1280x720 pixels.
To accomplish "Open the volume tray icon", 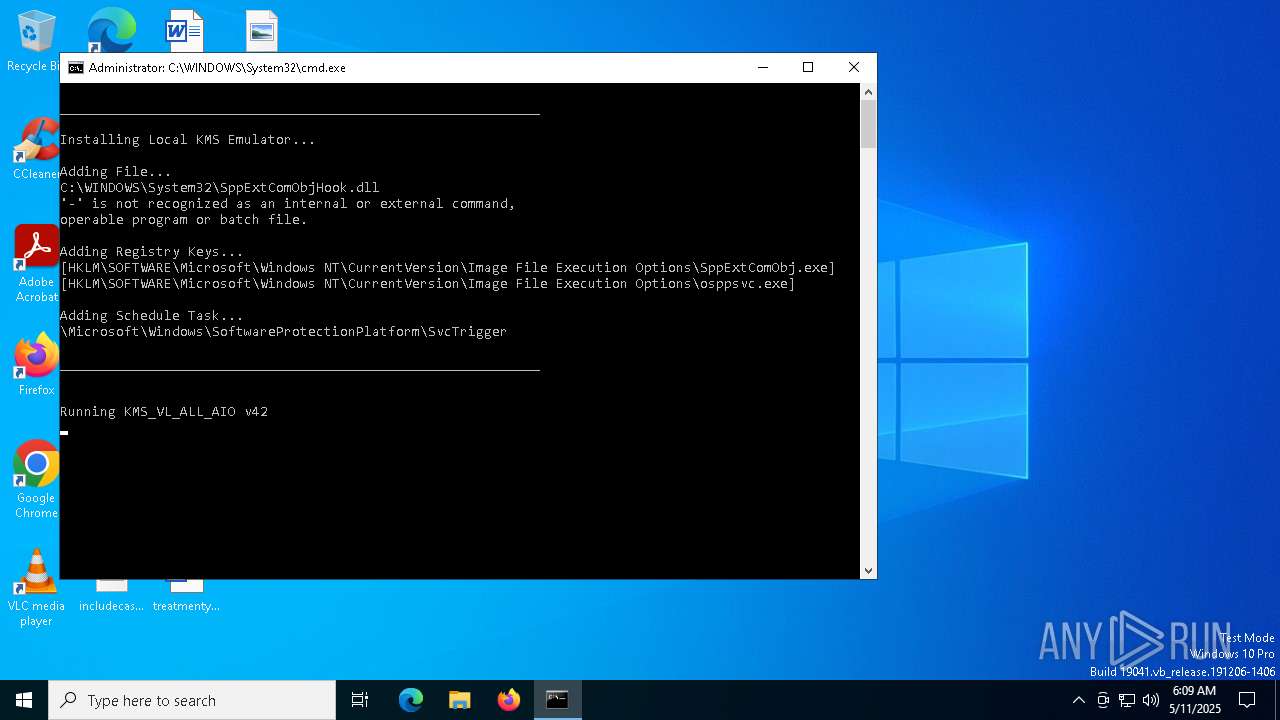I will coord(1151,700).
